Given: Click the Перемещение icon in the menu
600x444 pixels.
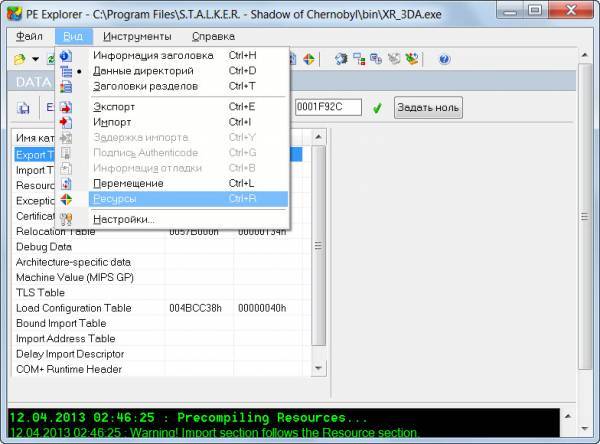Looking at the screenshot, I should 66,184.
